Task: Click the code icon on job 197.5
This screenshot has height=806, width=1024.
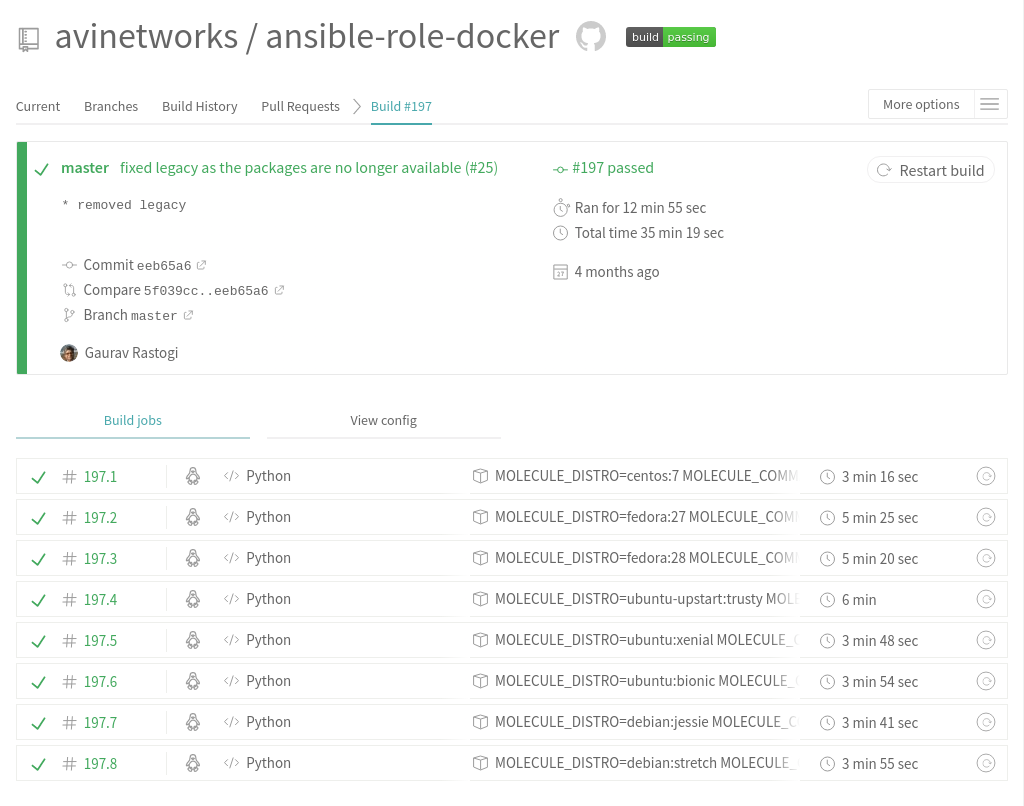Action: 231,639
